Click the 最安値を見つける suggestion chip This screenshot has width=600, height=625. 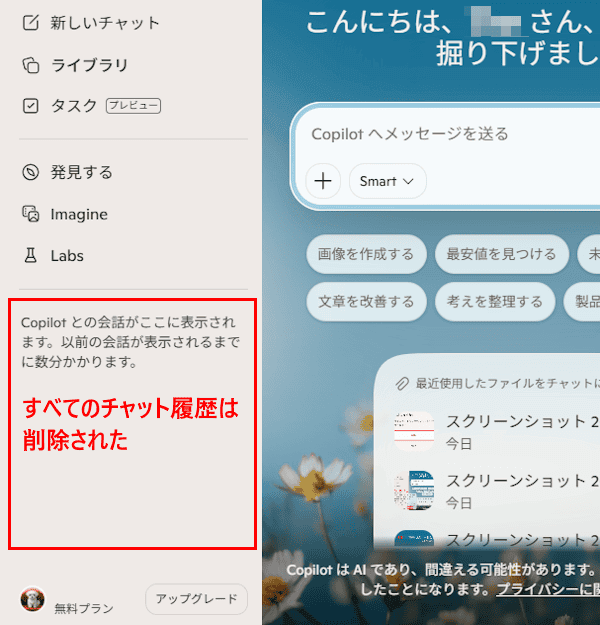[502, 254]
